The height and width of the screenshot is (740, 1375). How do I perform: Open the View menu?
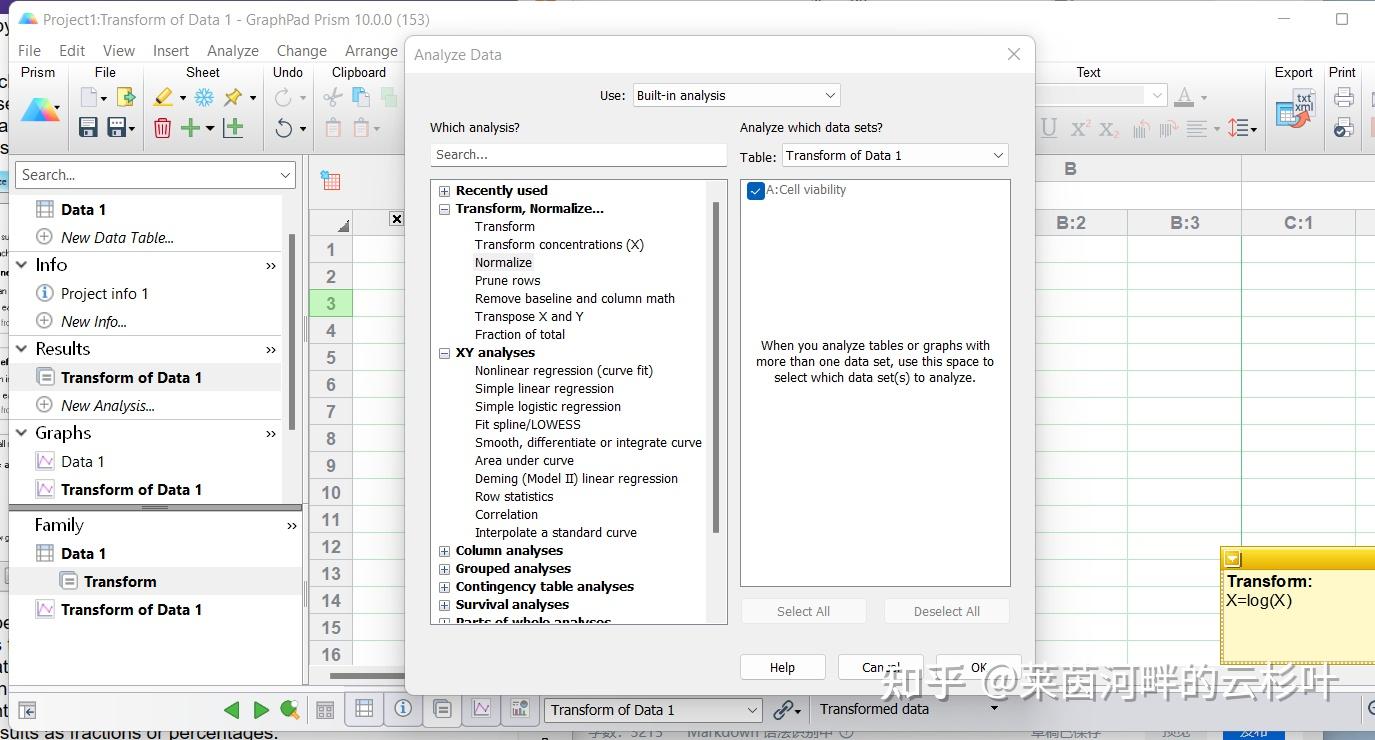click(x=118, y=51)
